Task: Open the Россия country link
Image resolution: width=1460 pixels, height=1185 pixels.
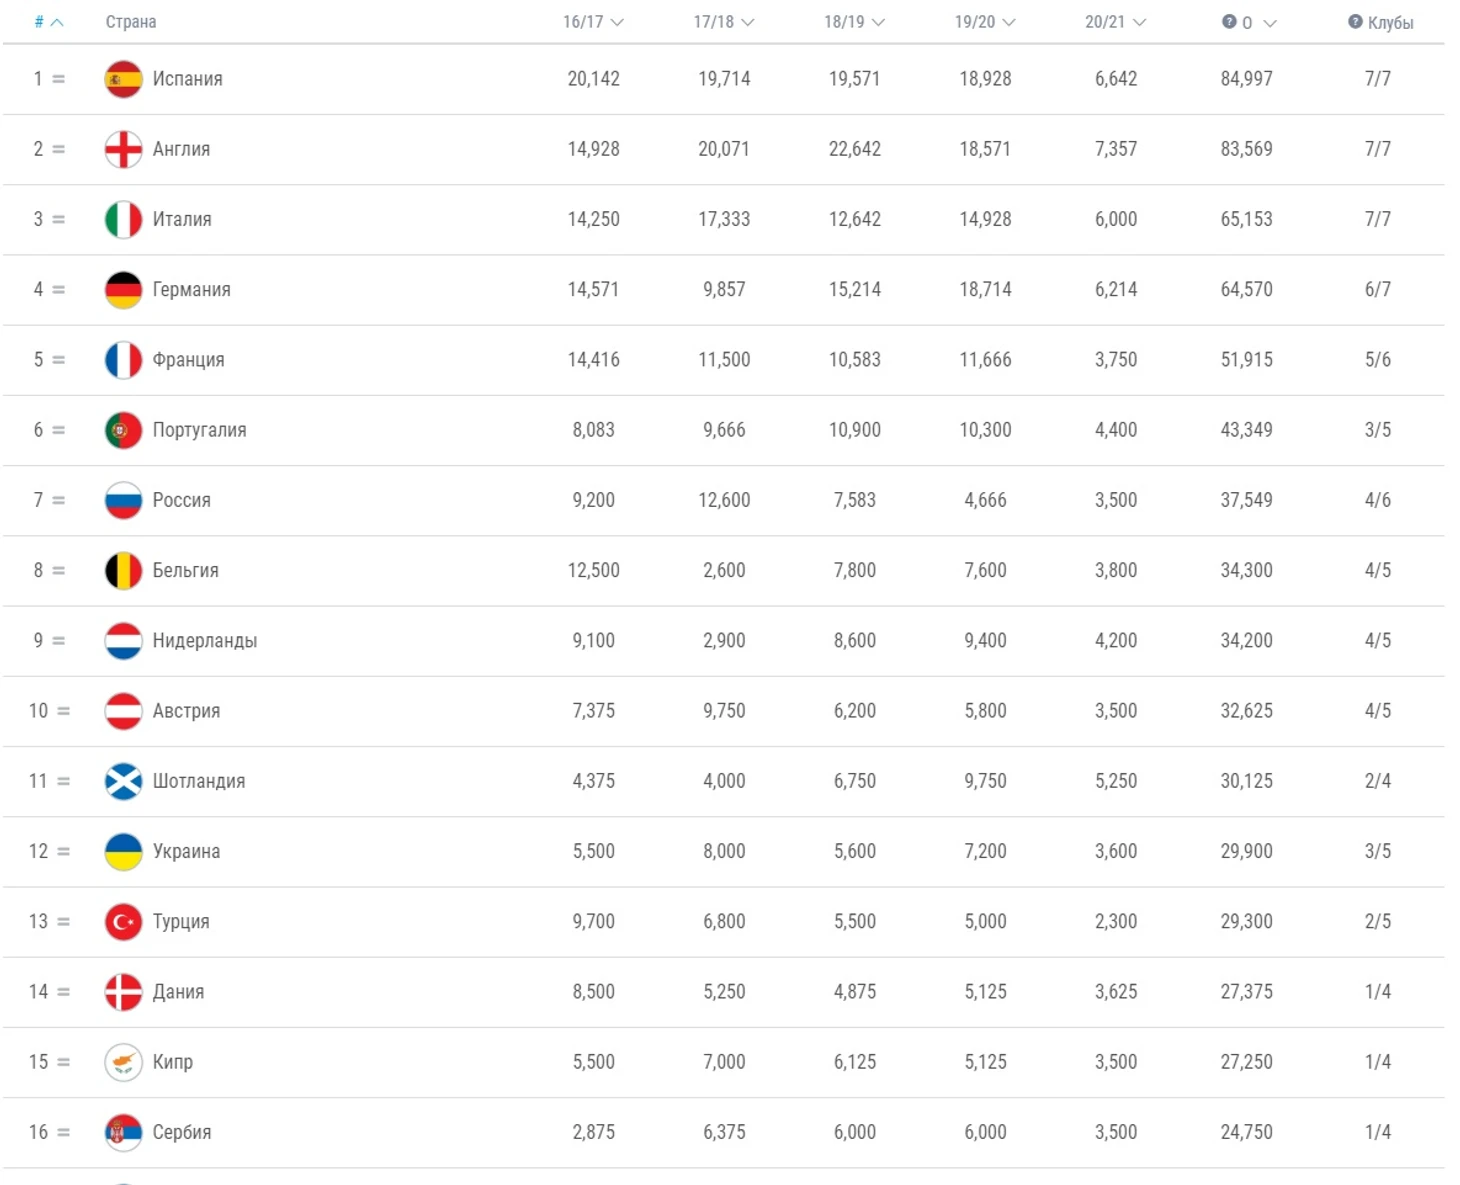Action: click(182, 500)
